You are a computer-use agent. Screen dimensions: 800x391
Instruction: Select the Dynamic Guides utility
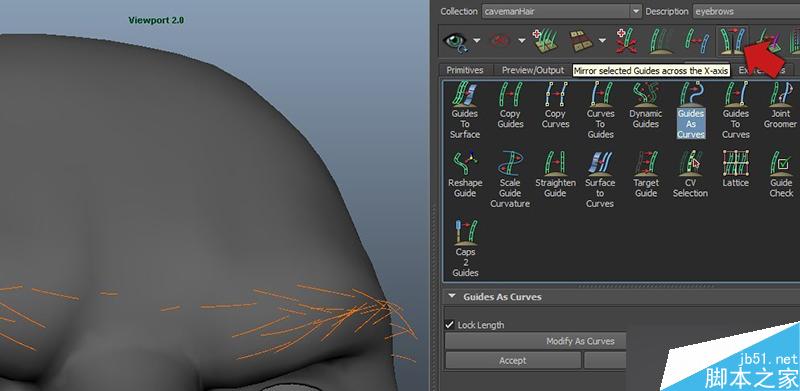(x=645, y=105)
